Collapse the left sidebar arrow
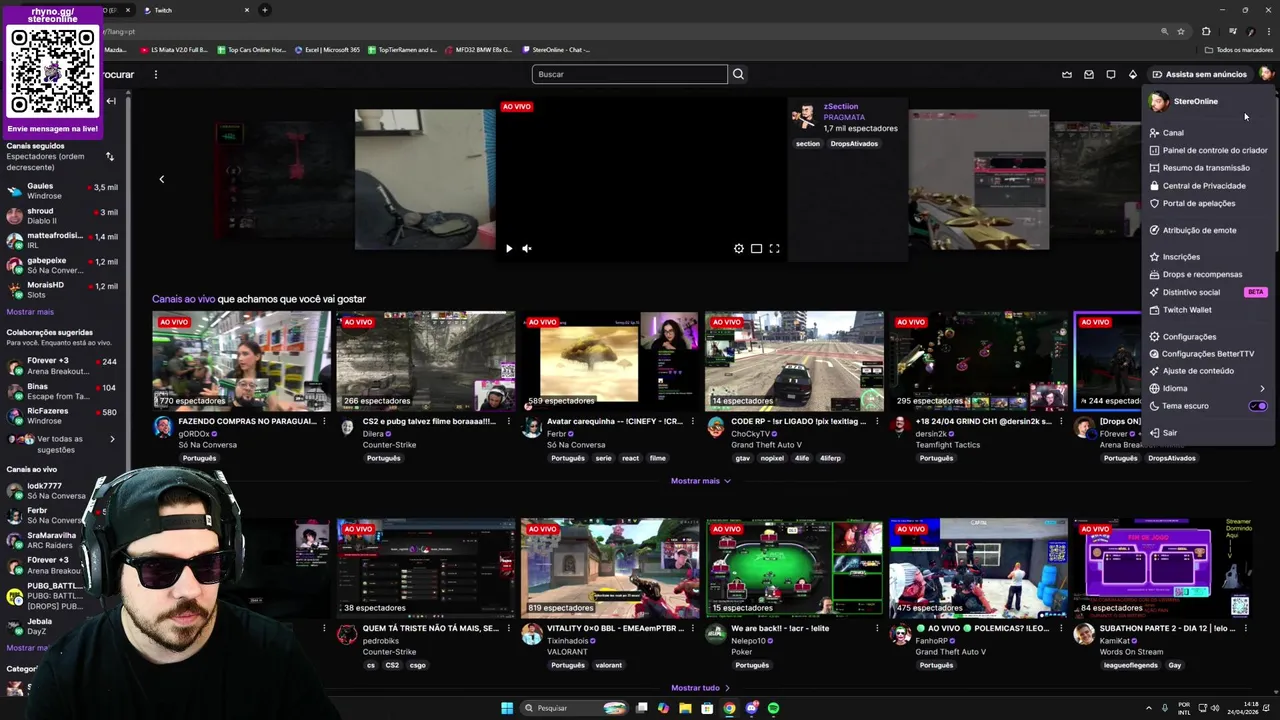 point(111,101)
